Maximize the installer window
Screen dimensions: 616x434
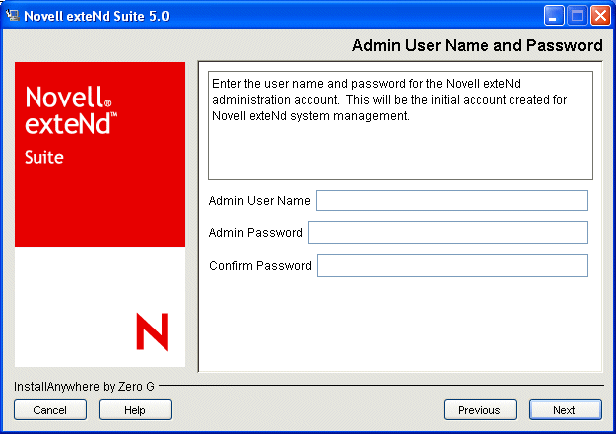(577, 16)
